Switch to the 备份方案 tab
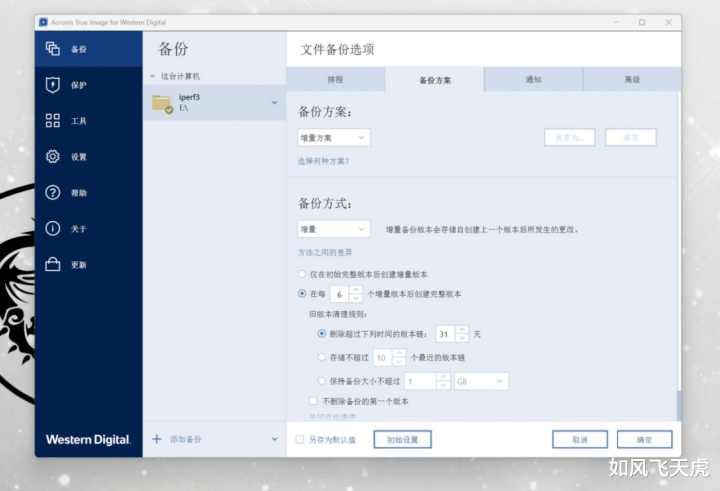720x491 pixels. [434, 80]
